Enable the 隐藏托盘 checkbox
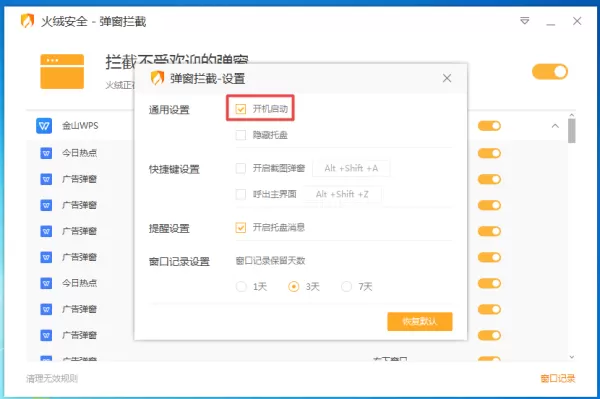 click(x=241, y=135)
